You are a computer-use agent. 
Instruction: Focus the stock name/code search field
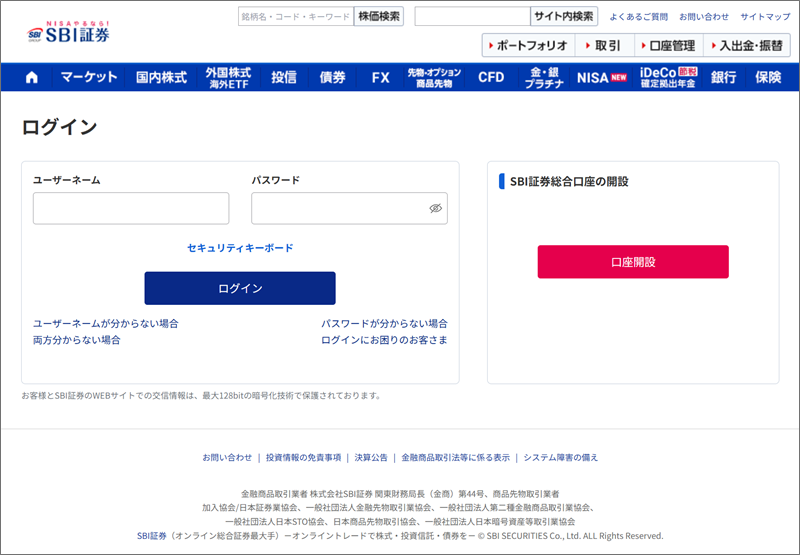(296, 16)
